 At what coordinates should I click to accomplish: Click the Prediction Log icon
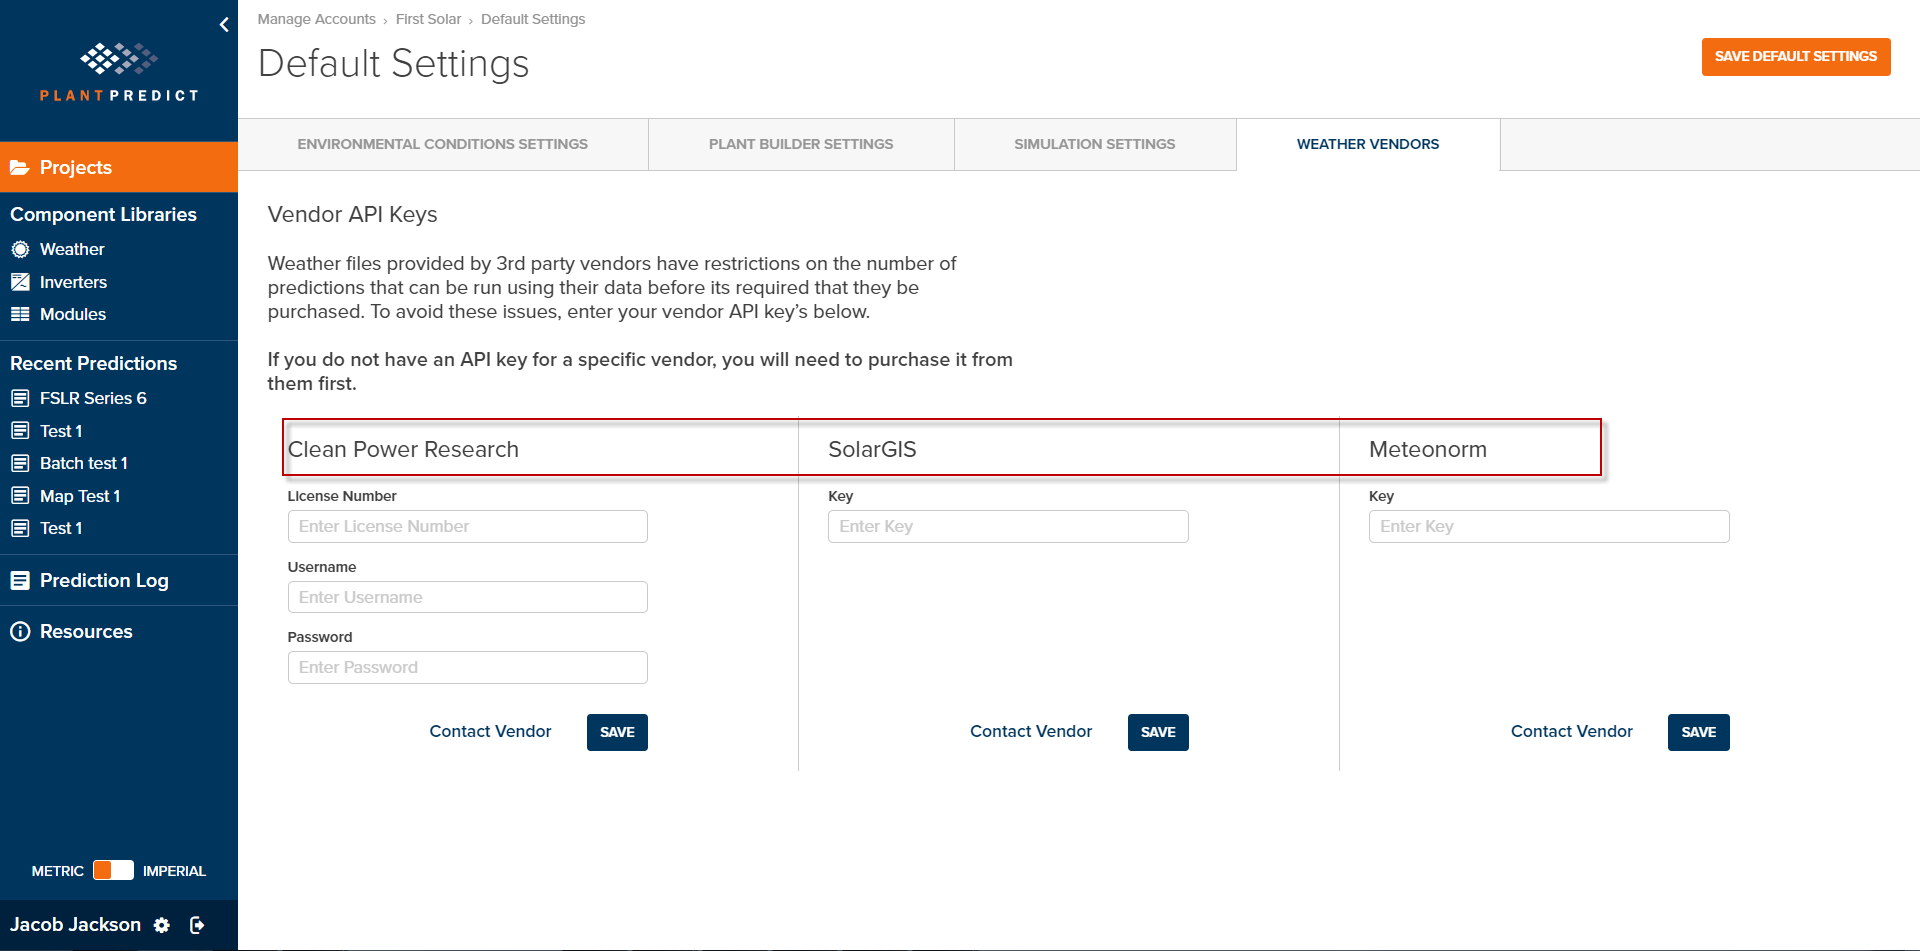pyautogui.click(x=20, y=580)
